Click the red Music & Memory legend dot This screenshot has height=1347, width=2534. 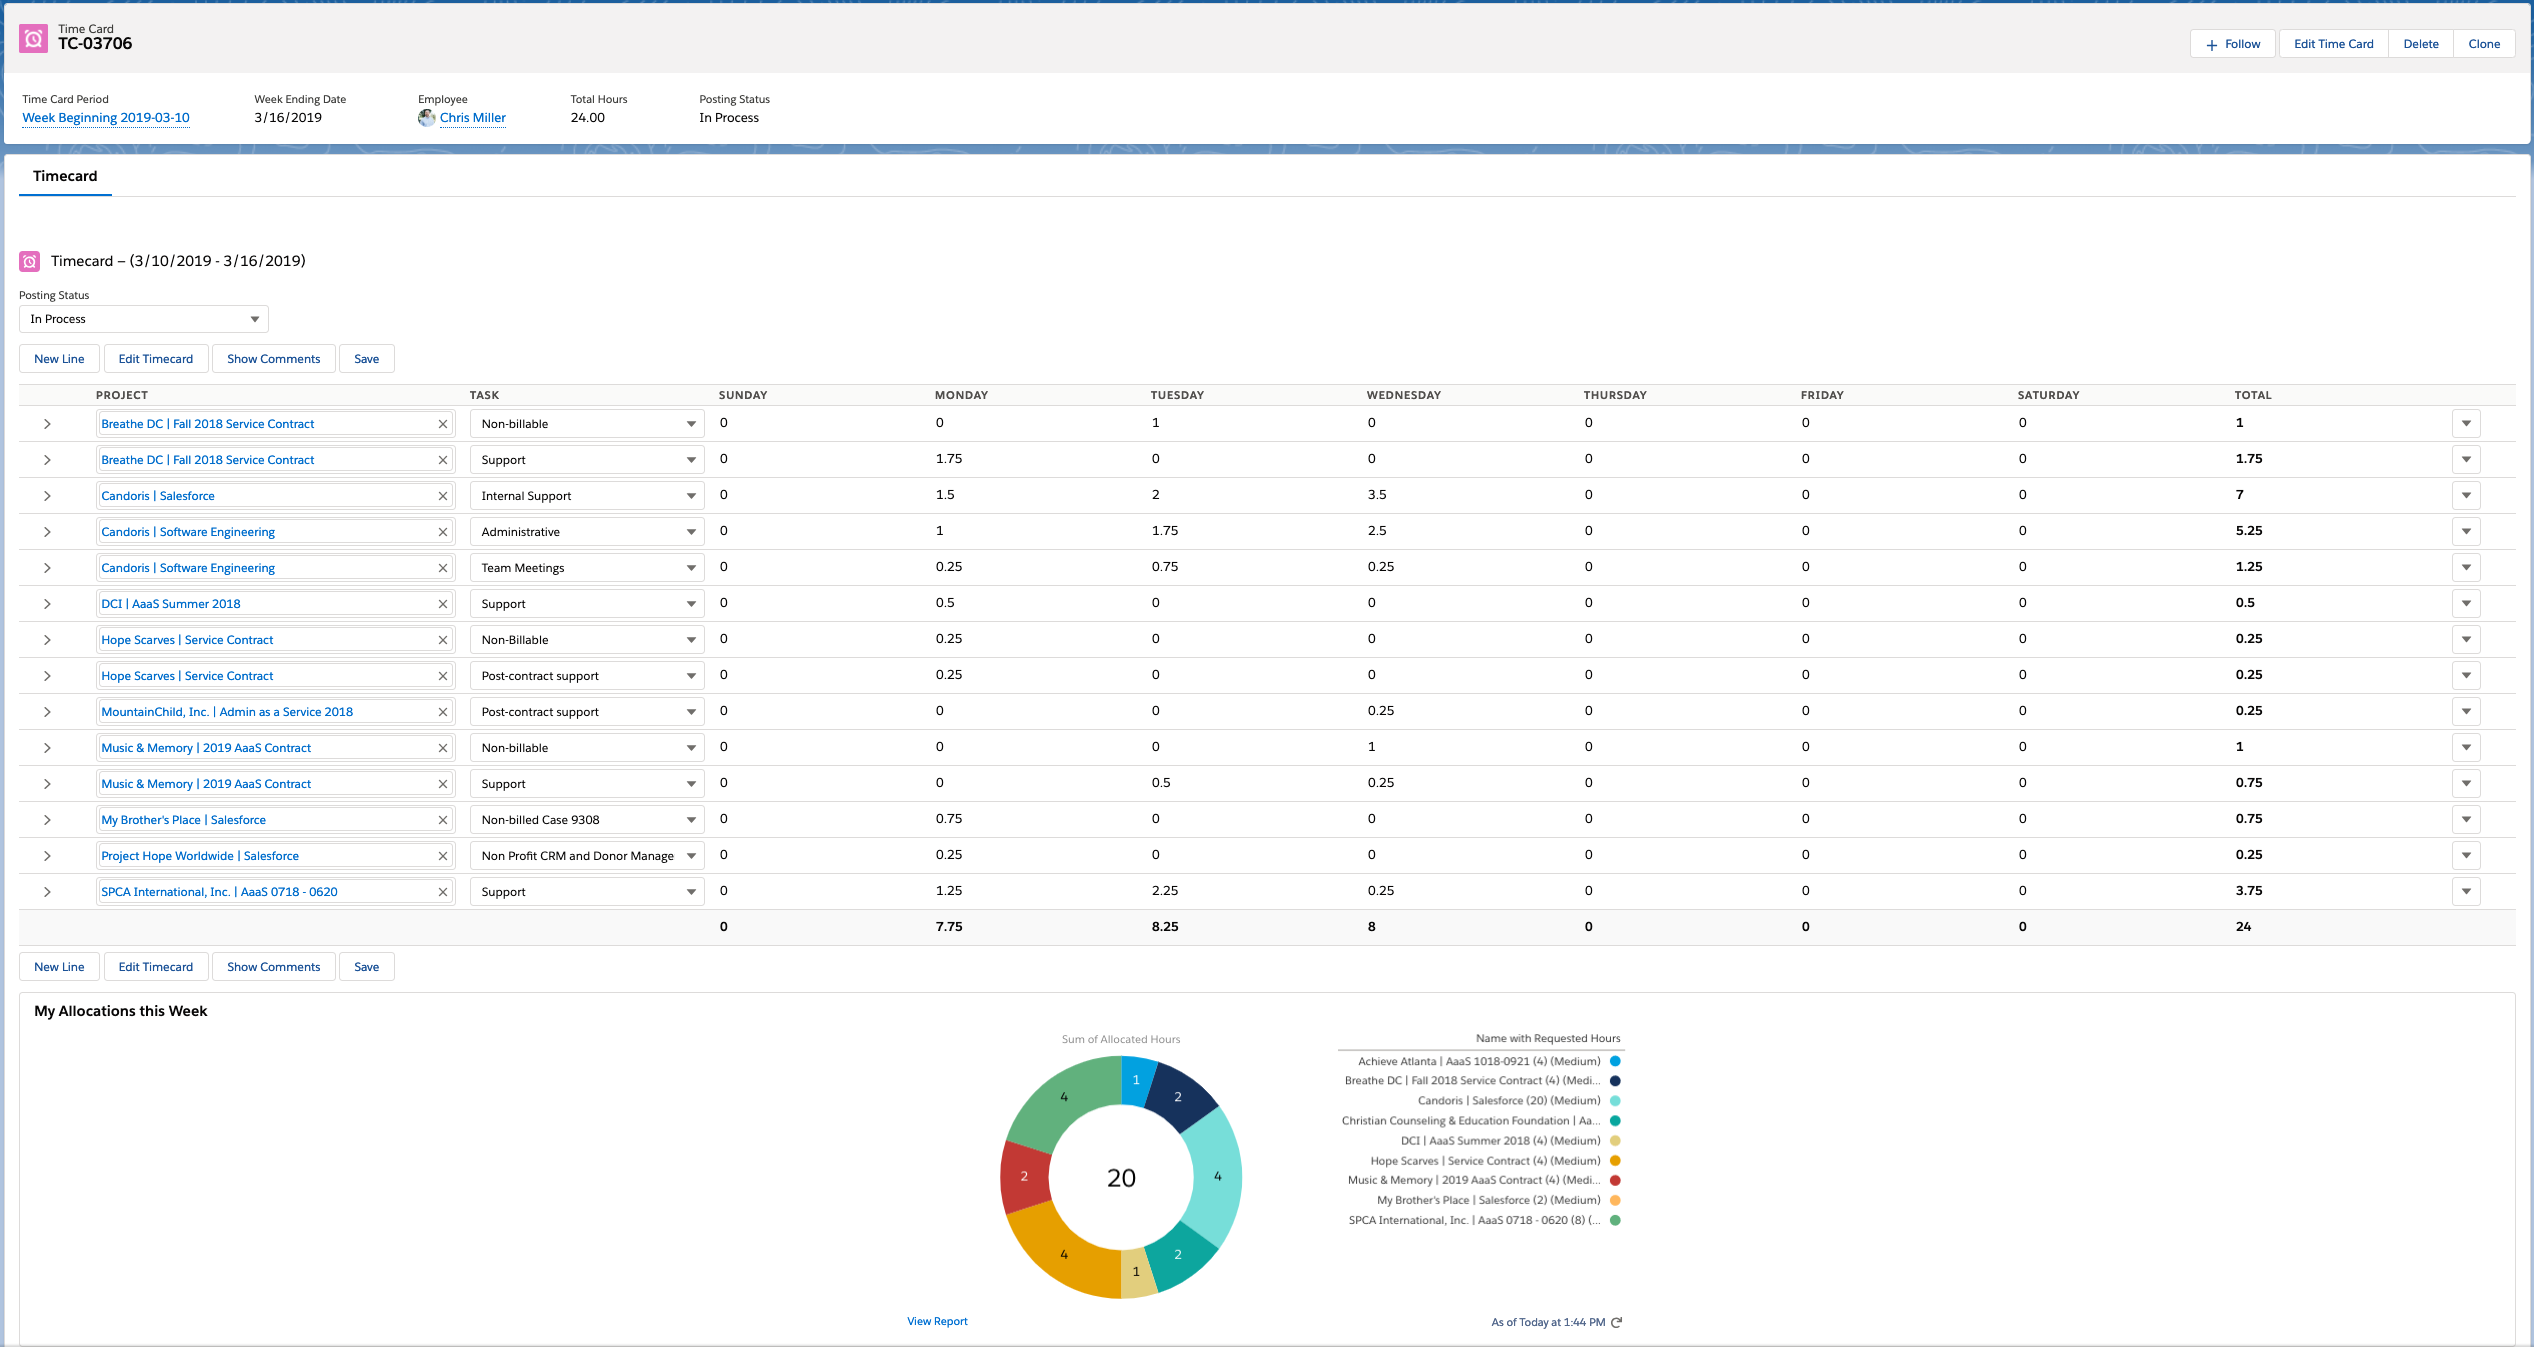[1615, 1181]
